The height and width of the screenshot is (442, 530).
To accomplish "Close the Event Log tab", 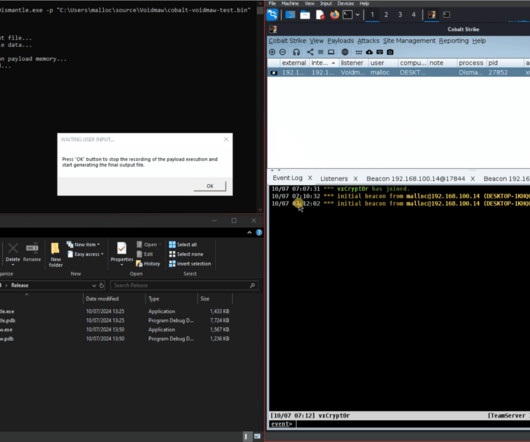I will click(310, 178).
